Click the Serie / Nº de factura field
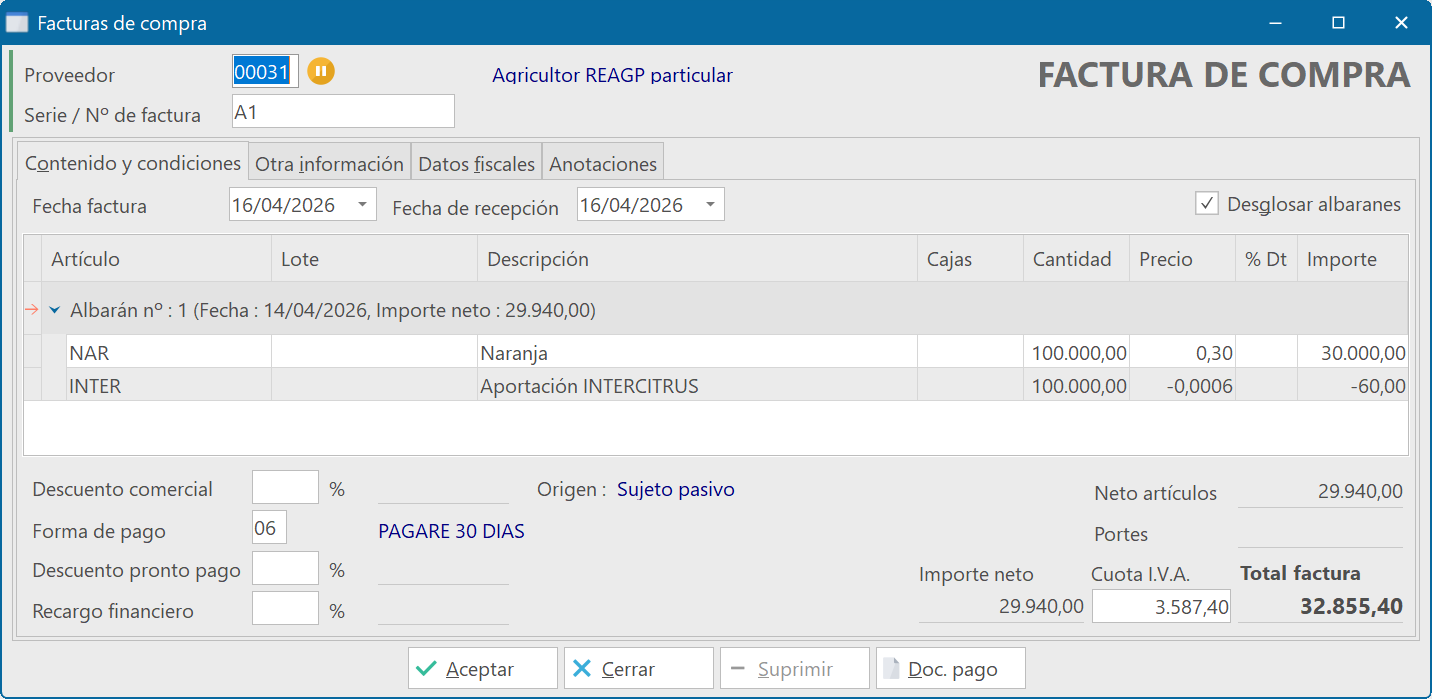Screen dimensions: 1432x699 click(x=342, y=112)
